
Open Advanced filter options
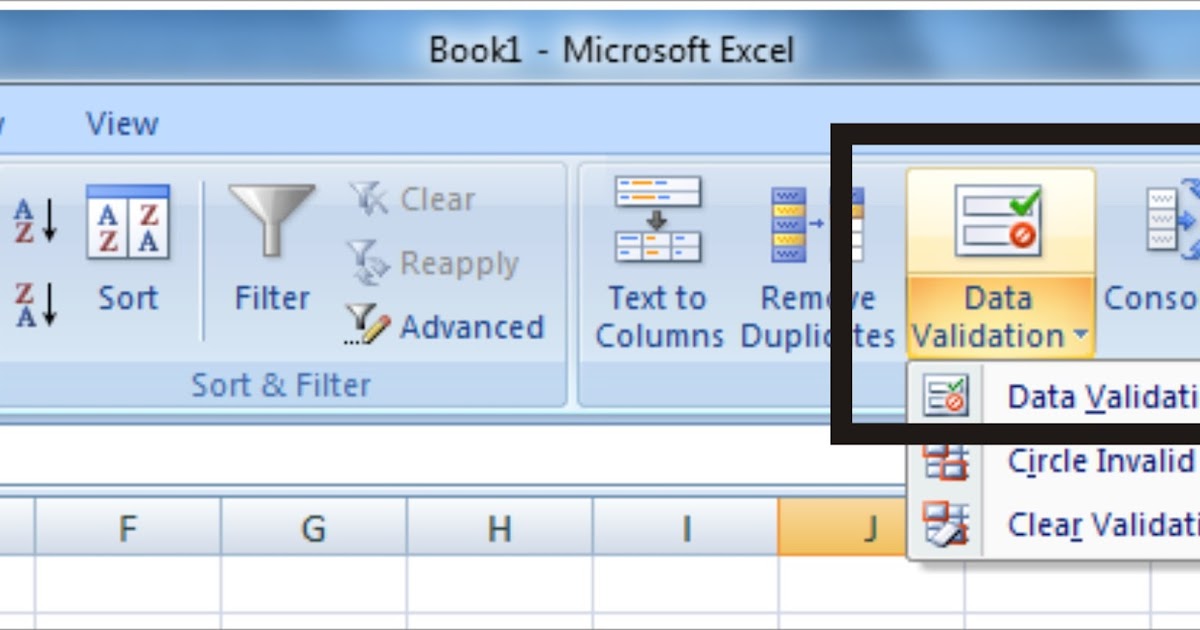click(443, 326)
